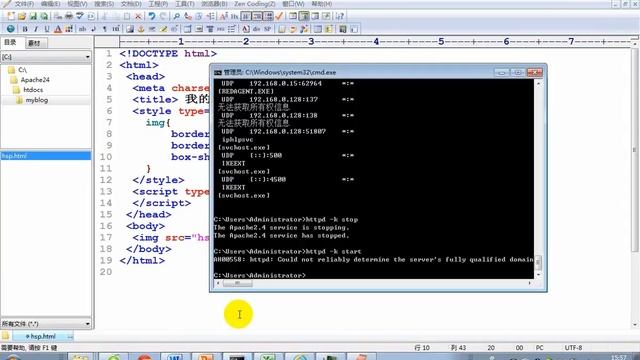Insert underline tag with U icon
This screenshot has height=360, width=640.
tap(47, 29)
